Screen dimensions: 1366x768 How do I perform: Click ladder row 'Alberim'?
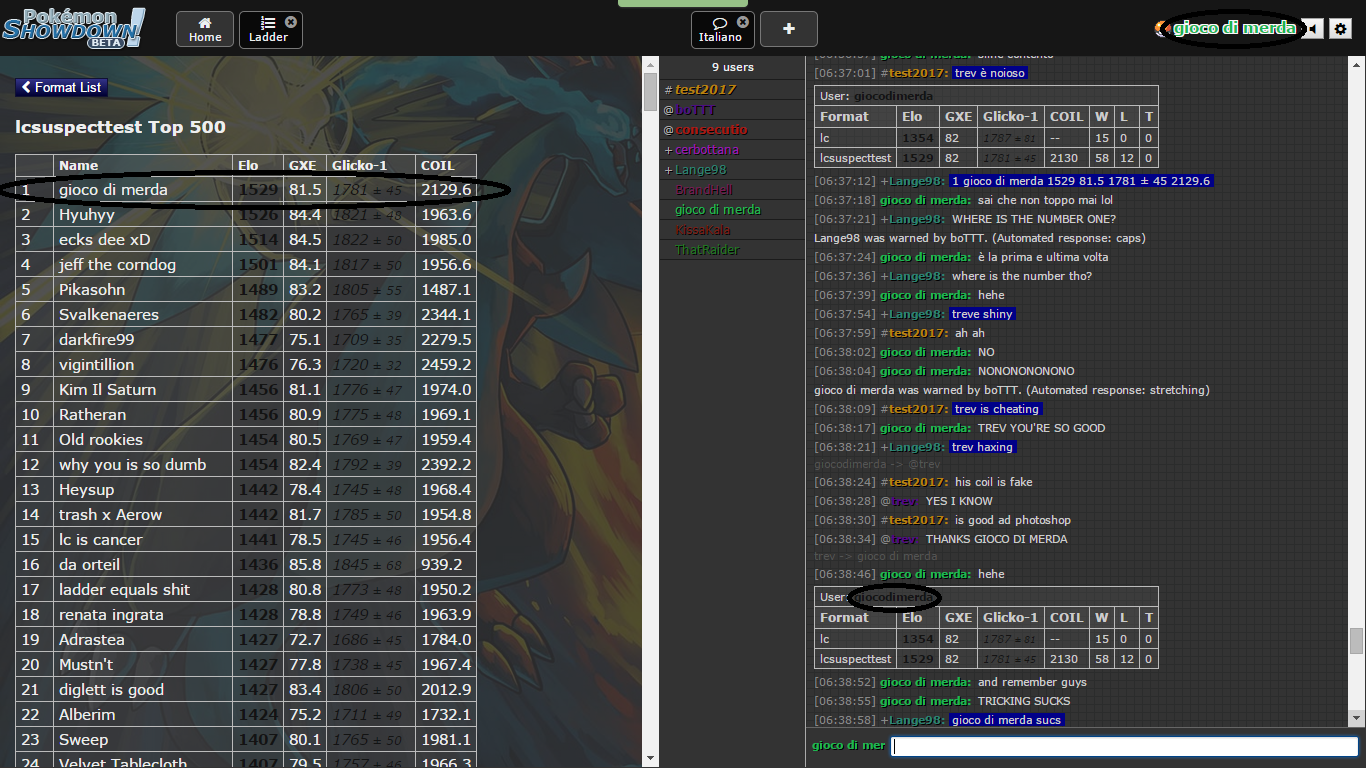pos(246,715)
